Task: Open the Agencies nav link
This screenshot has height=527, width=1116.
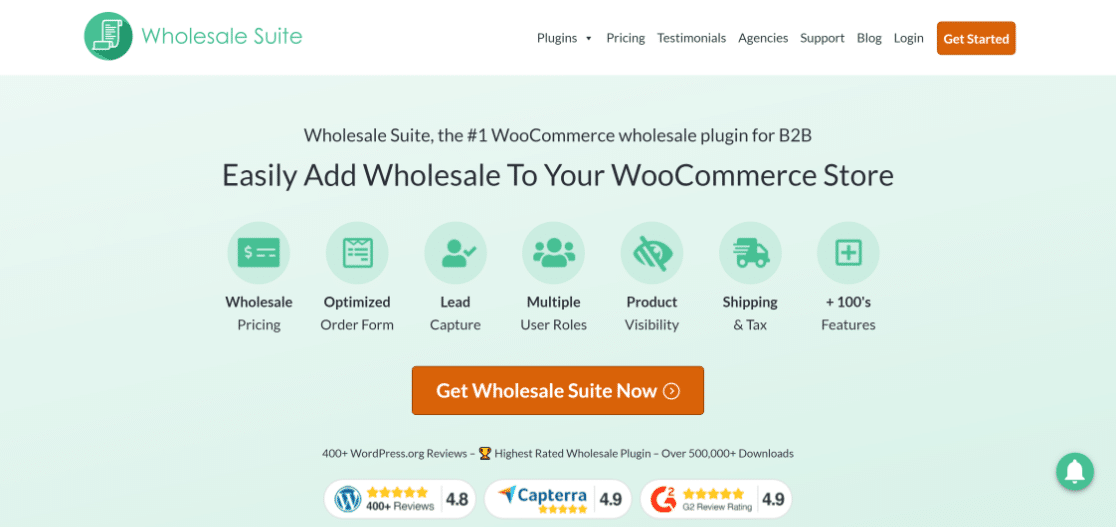Action: [763, 38]
